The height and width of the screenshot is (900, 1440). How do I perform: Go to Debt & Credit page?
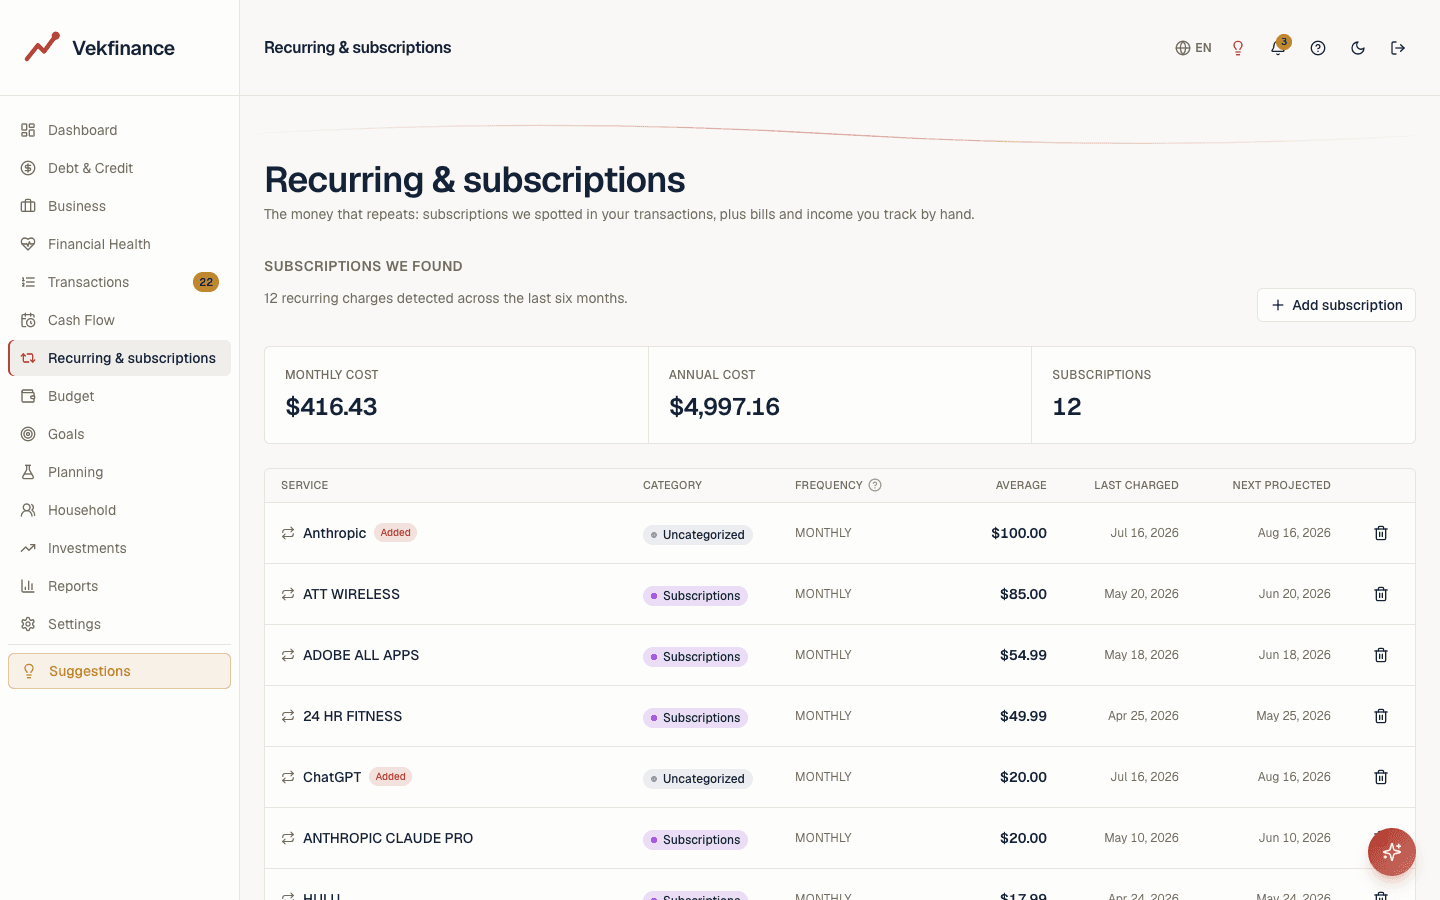click(119, 168)
